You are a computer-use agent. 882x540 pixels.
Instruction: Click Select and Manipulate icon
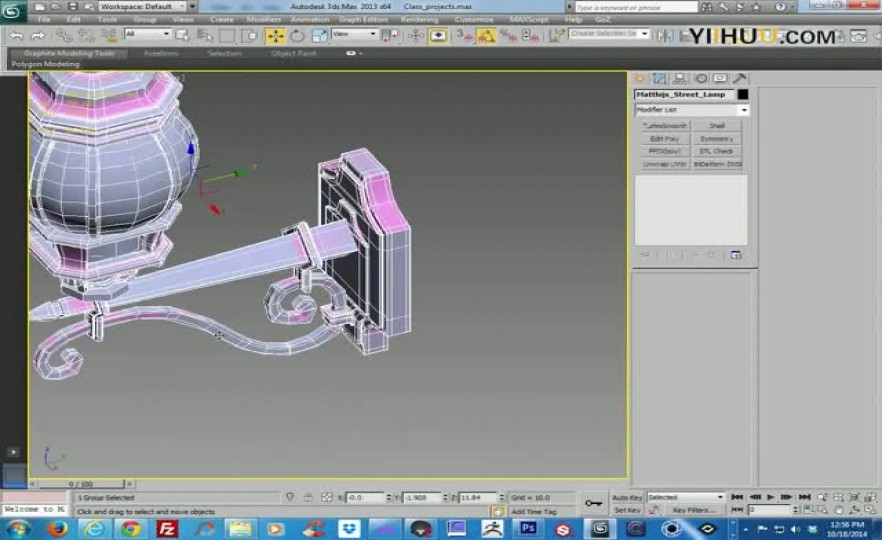(x=416, y=36)
